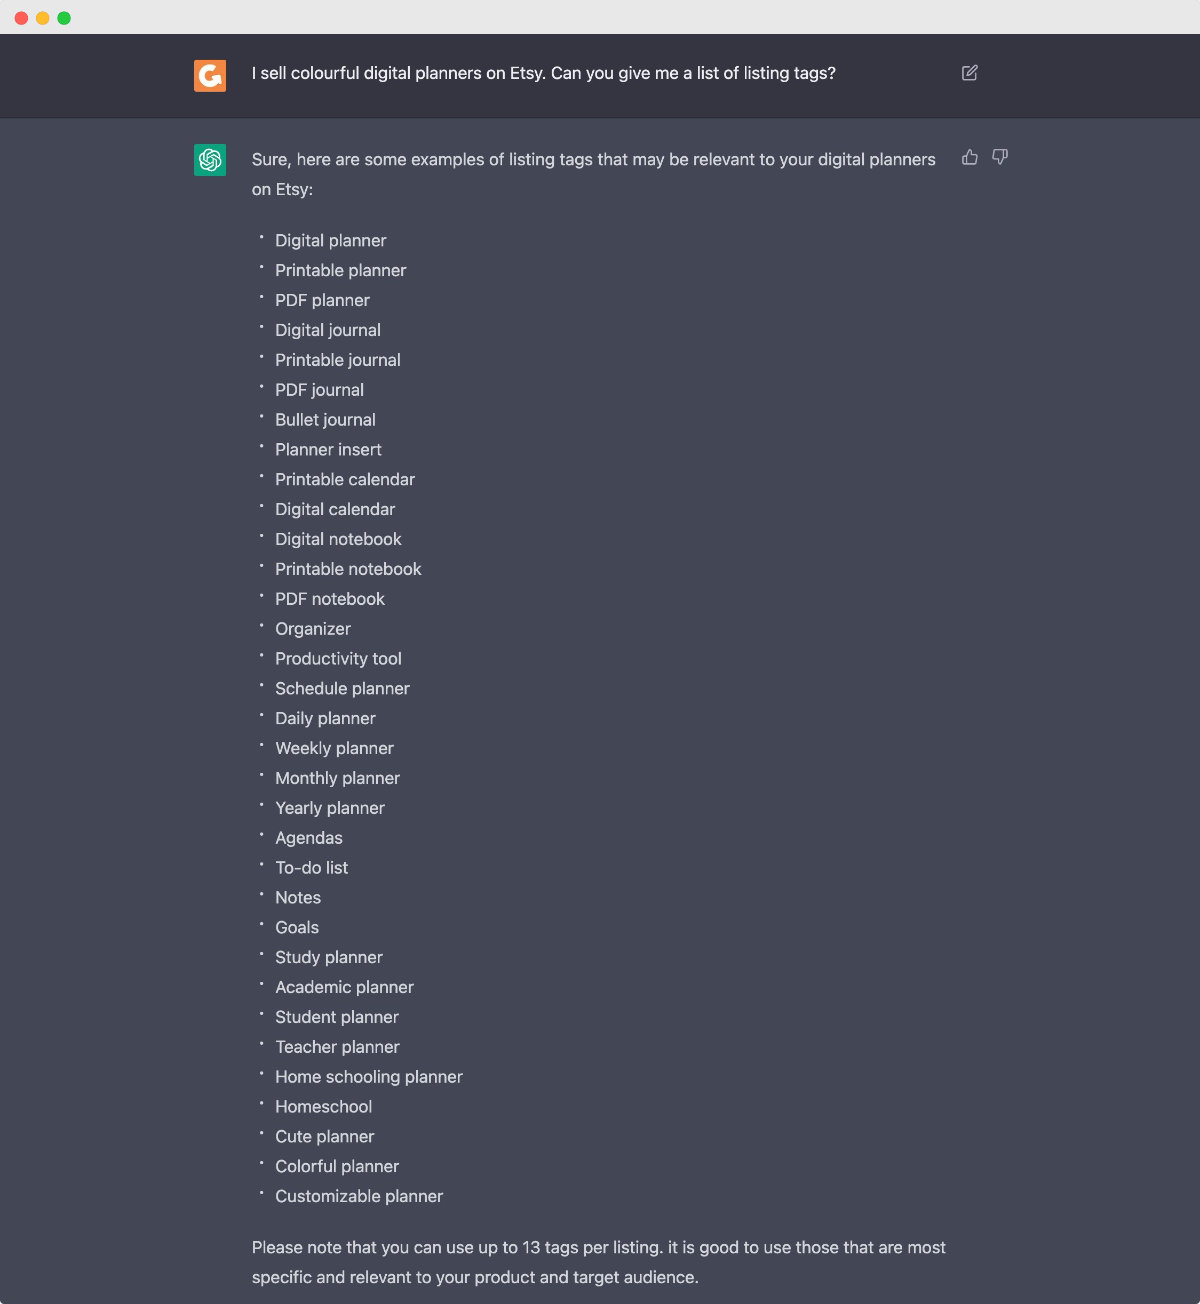Click the 'Customizable planner' list entry

click(x=359, y=1196)
